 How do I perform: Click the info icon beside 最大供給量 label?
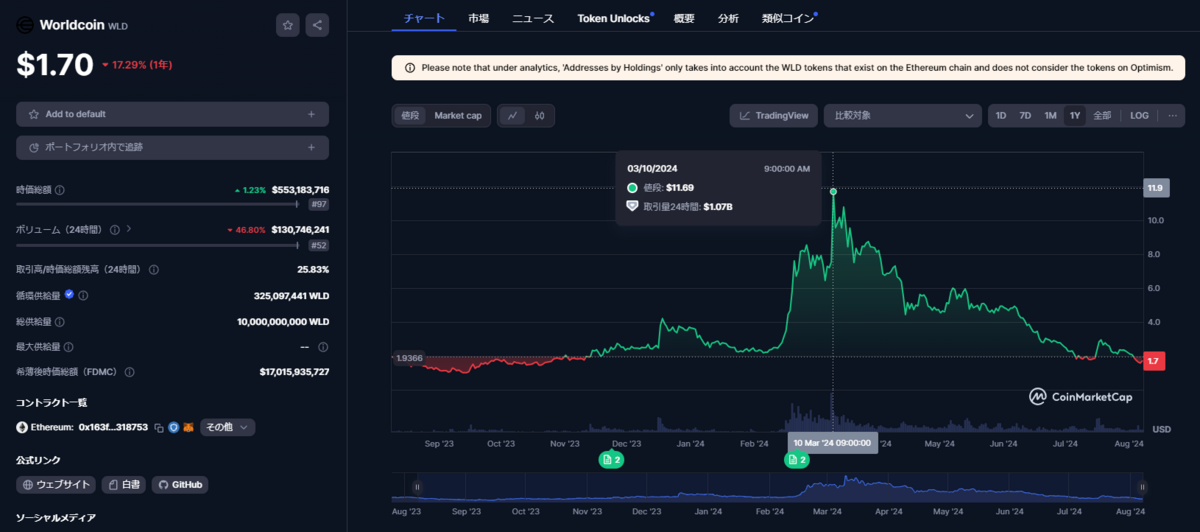pyautogui.click(x=69, y=347)
